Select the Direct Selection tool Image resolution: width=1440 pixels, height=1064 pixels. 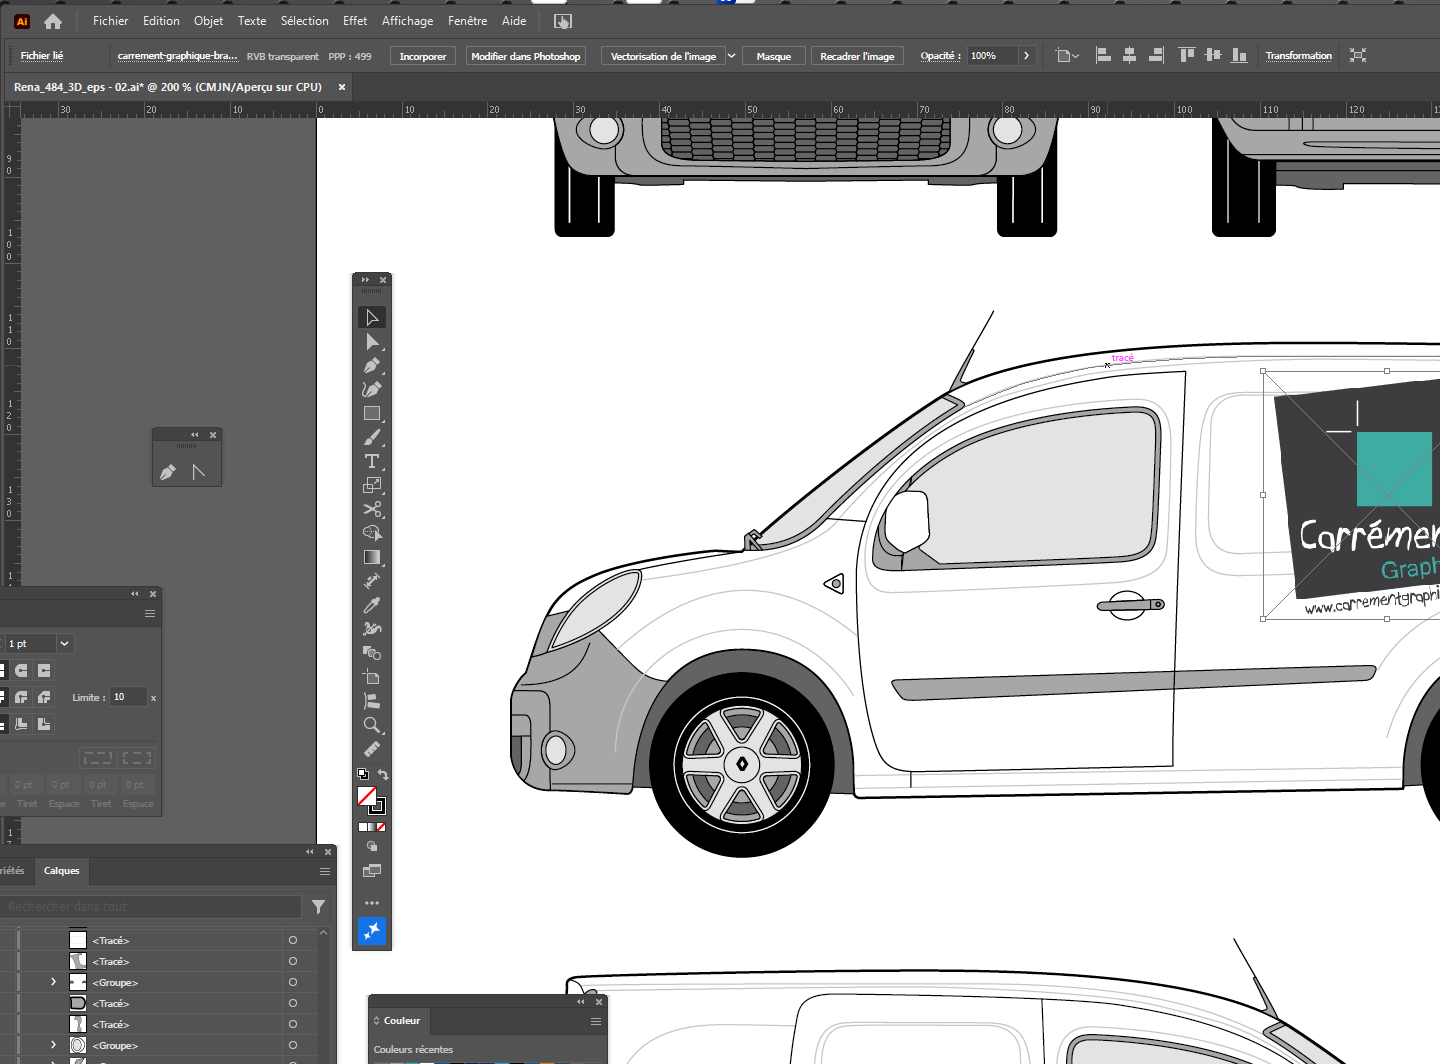point(372,342)
